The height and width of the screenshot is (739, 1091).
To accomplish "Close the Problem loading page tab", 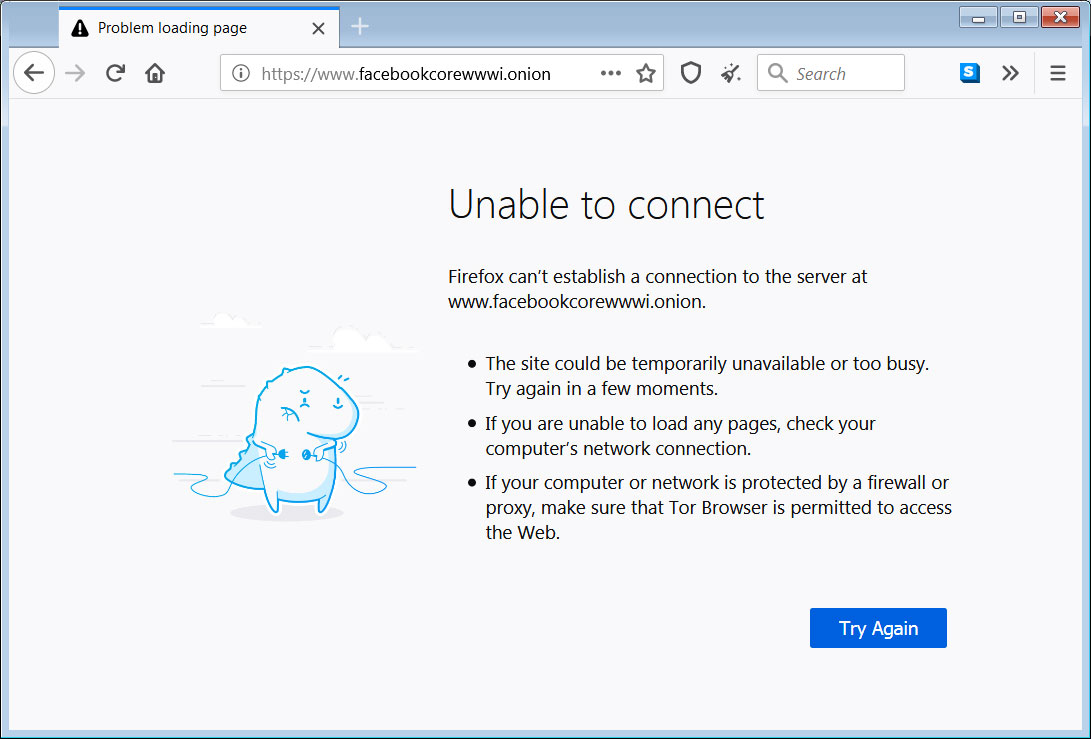I will (x=318, y=29).
